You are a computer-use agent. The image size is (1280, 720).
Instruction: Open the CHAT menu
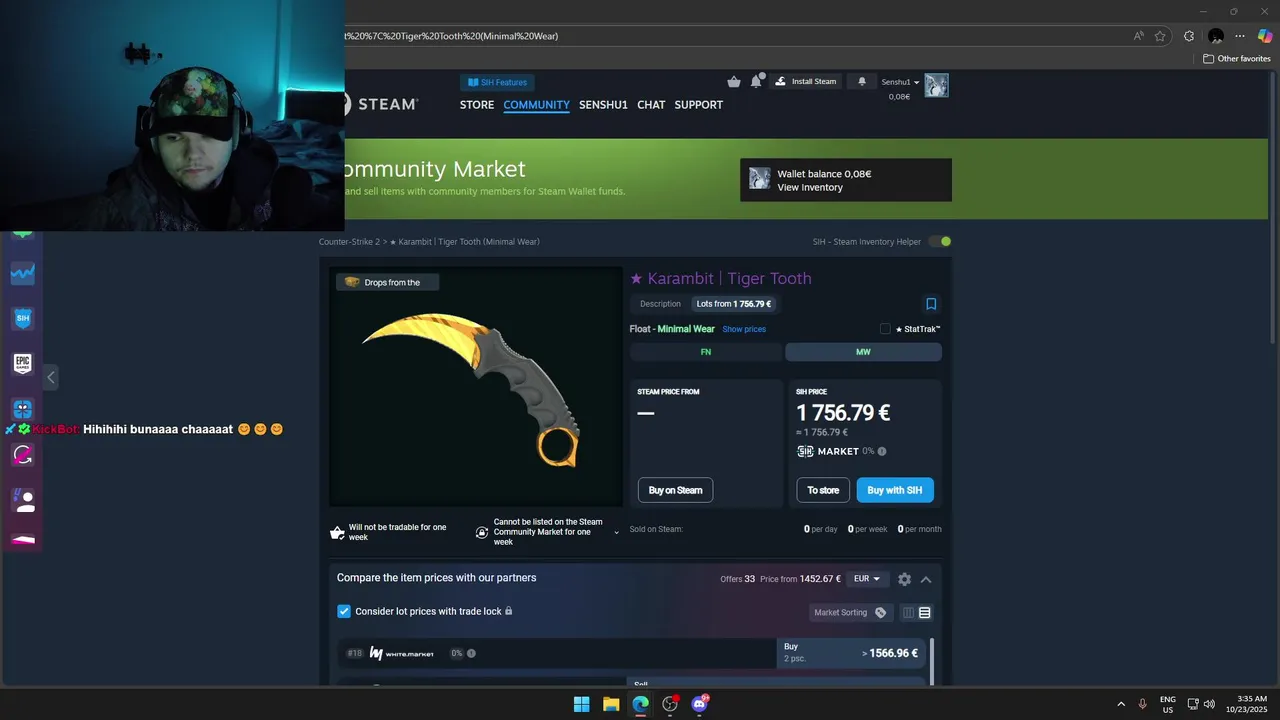651,105
